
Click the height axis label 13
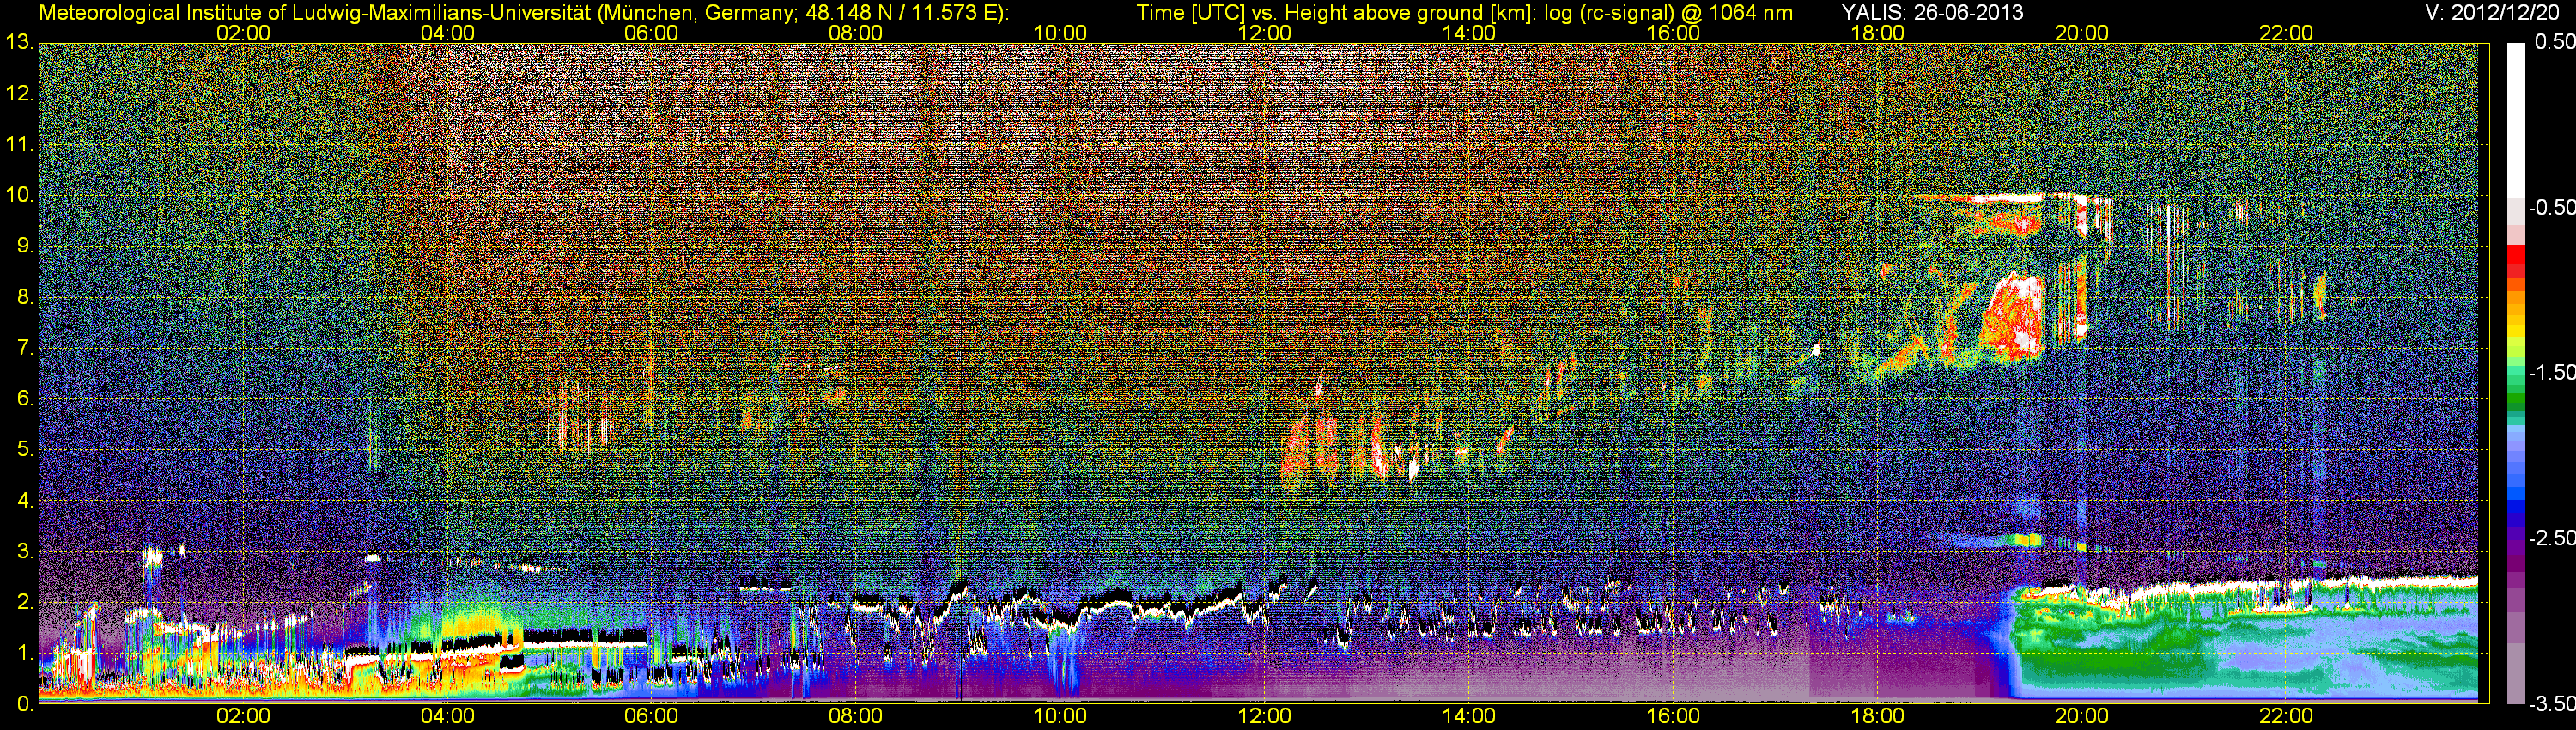click(x=19, y=43)
